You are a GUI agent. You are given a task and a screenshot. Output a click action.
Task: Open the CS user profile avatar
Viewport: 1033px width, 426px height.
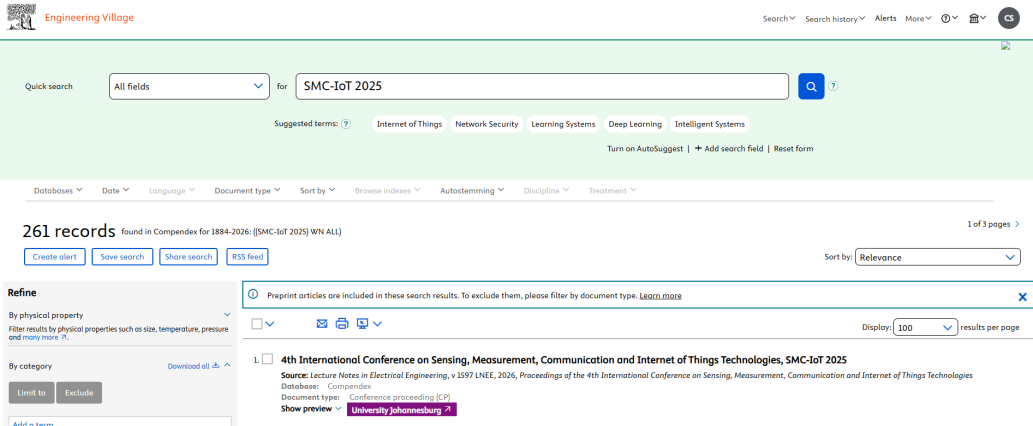pos(1009,18)
